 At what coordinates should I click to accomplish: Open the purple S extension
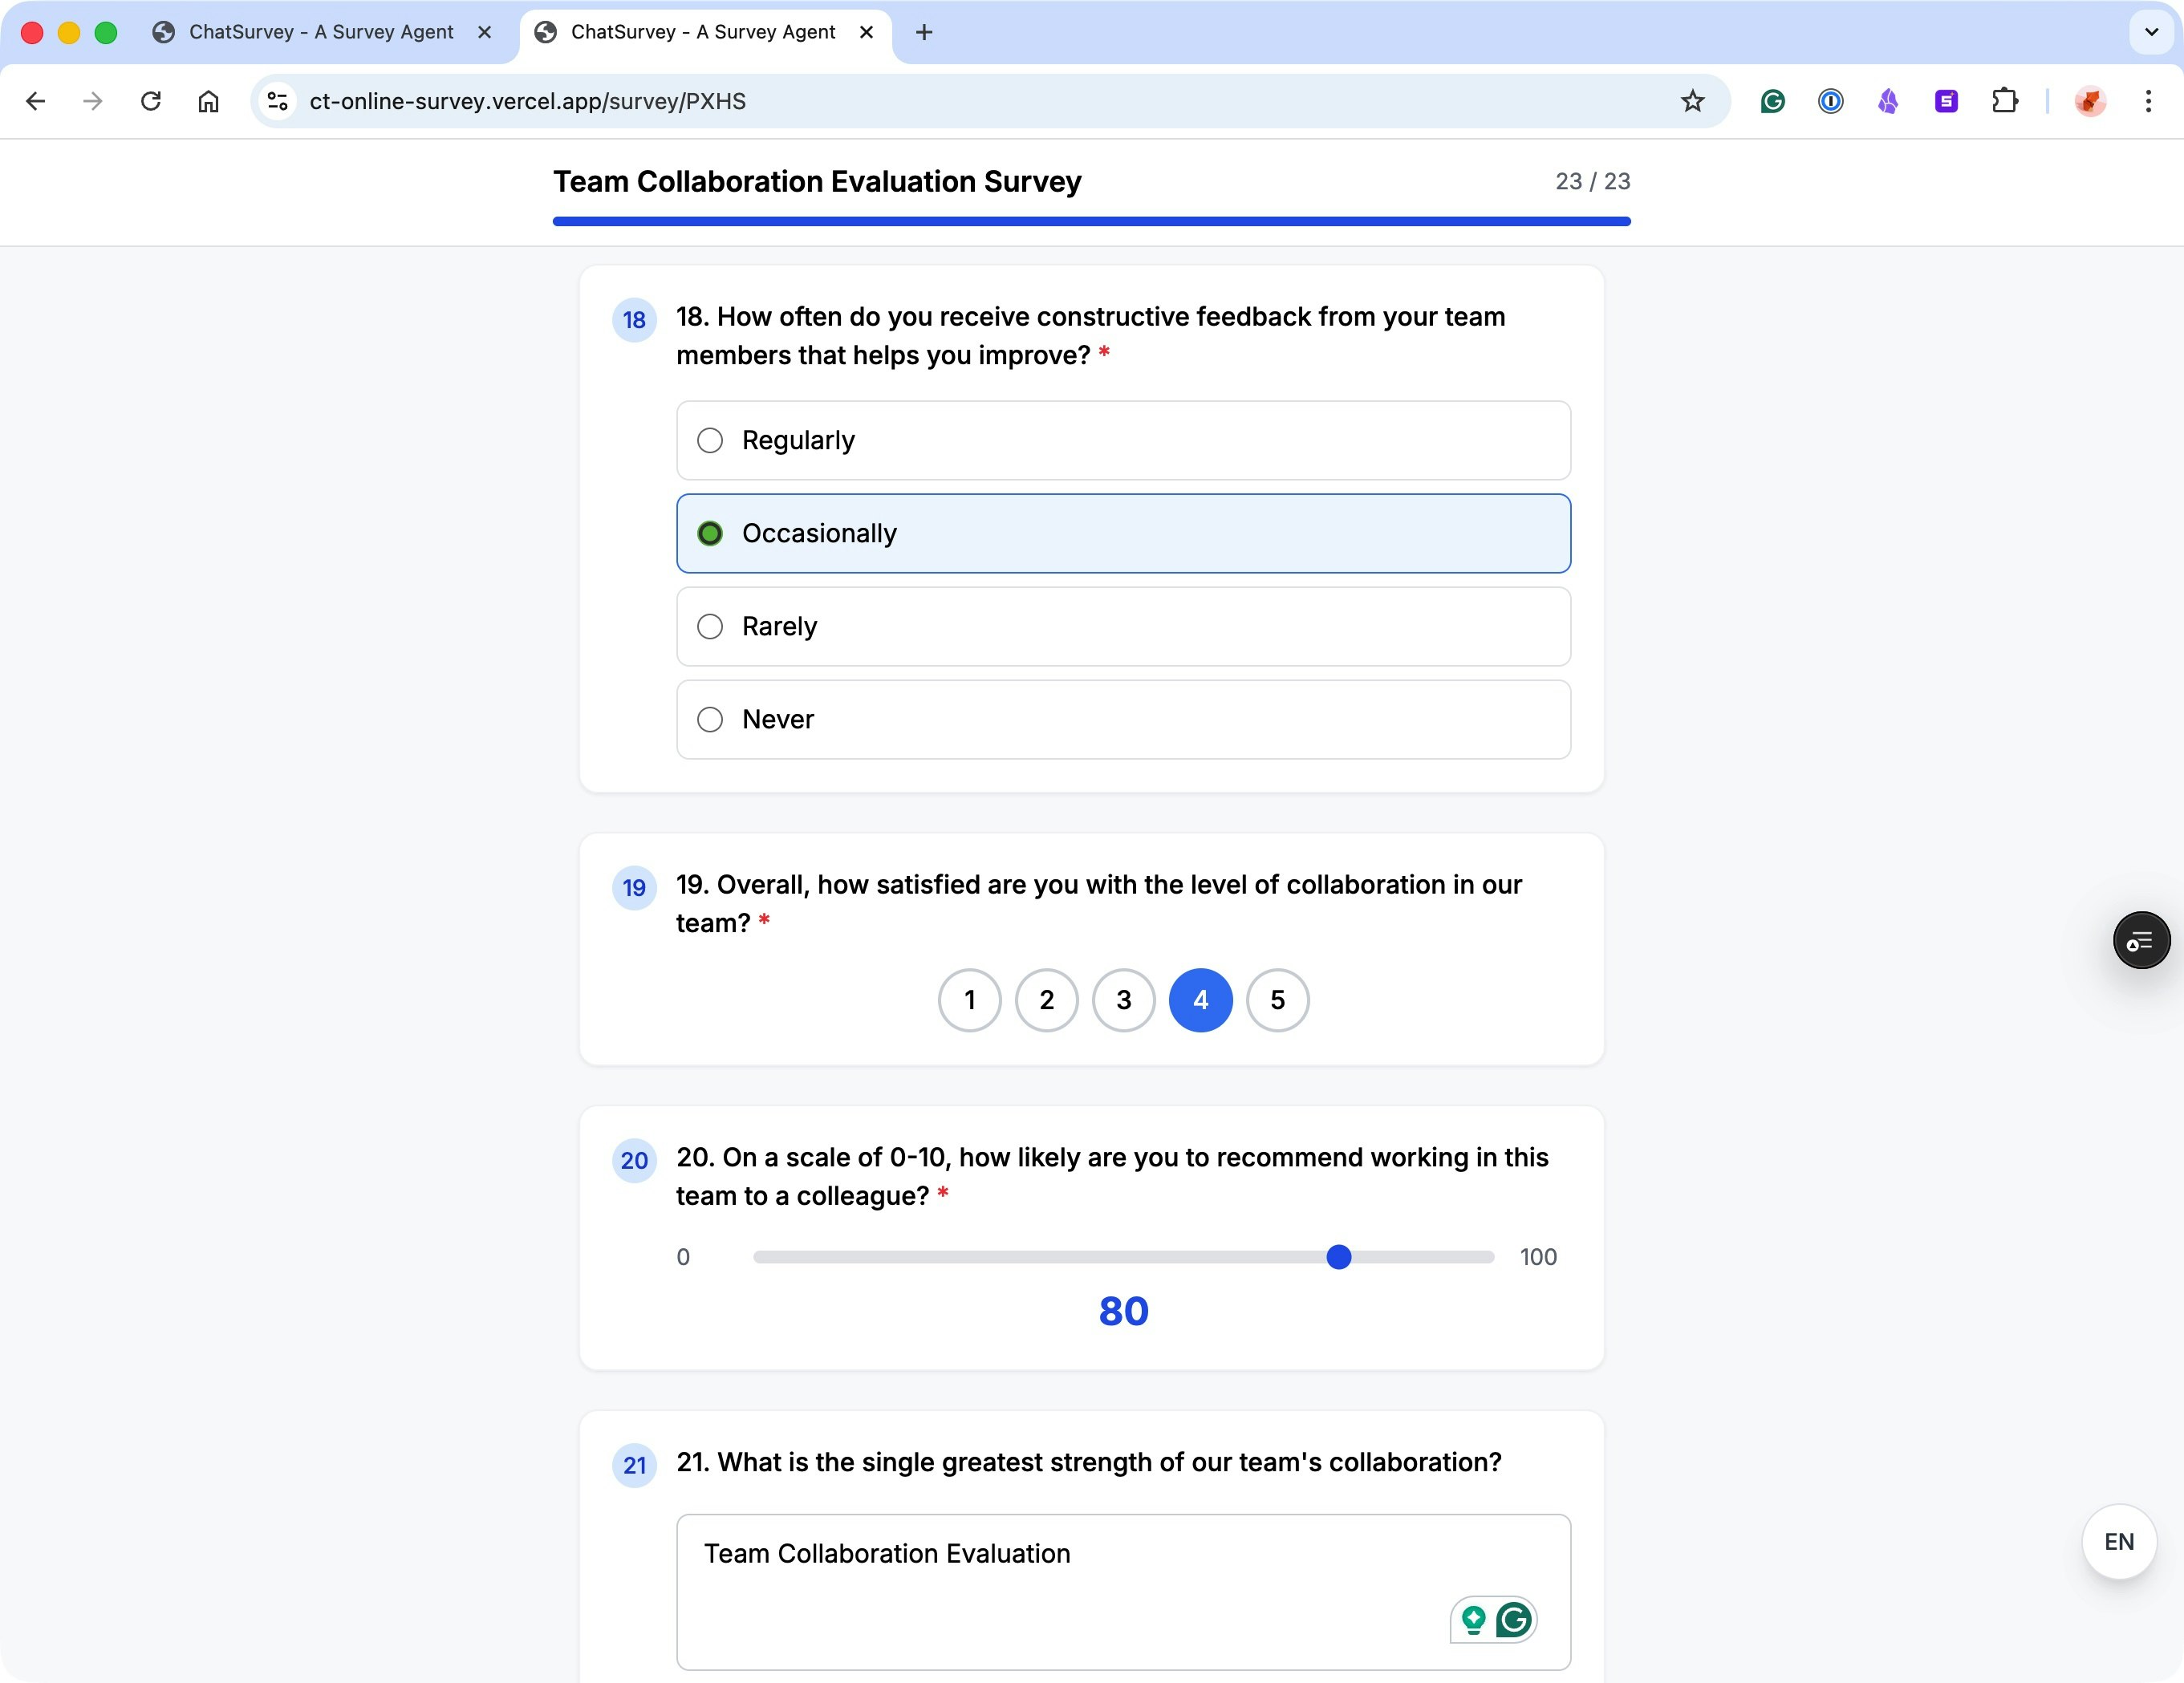click(1945, 100)
